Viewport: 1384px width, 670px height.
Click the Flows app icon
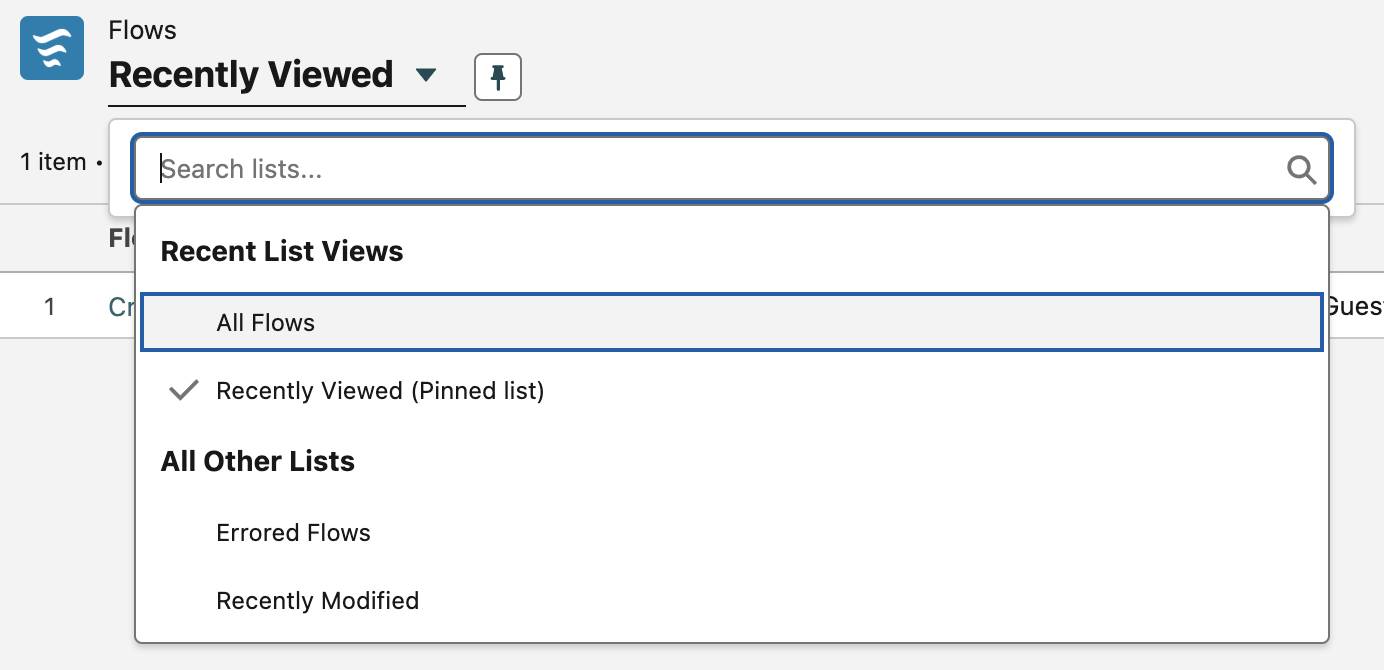coord(52,48)
